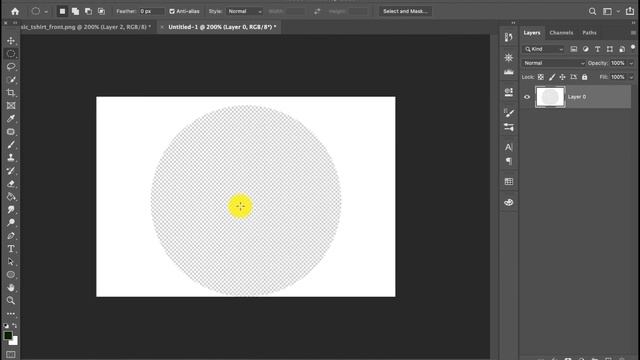Screen dimensions: 640x360
Task: Select the Elliptical Marquee tool
Action: tap(11, 54)
